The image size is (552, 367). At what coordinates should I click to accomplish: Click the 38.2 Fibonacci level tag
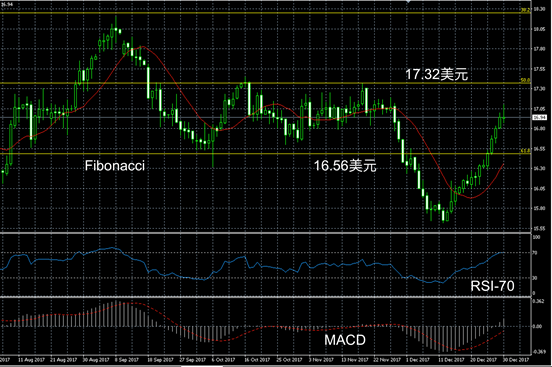tap(525, 11)
